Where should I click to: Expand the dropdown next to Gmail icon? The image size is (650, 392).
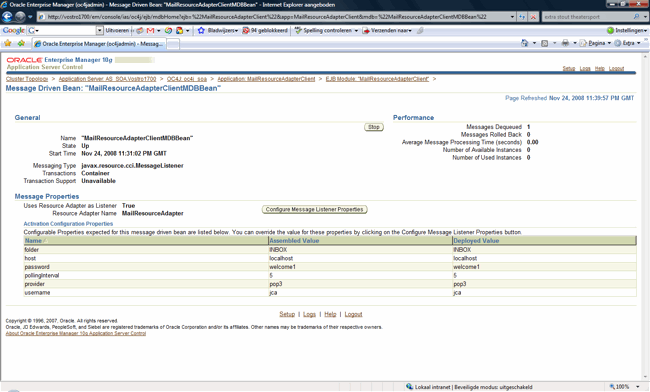coord(159,31)
